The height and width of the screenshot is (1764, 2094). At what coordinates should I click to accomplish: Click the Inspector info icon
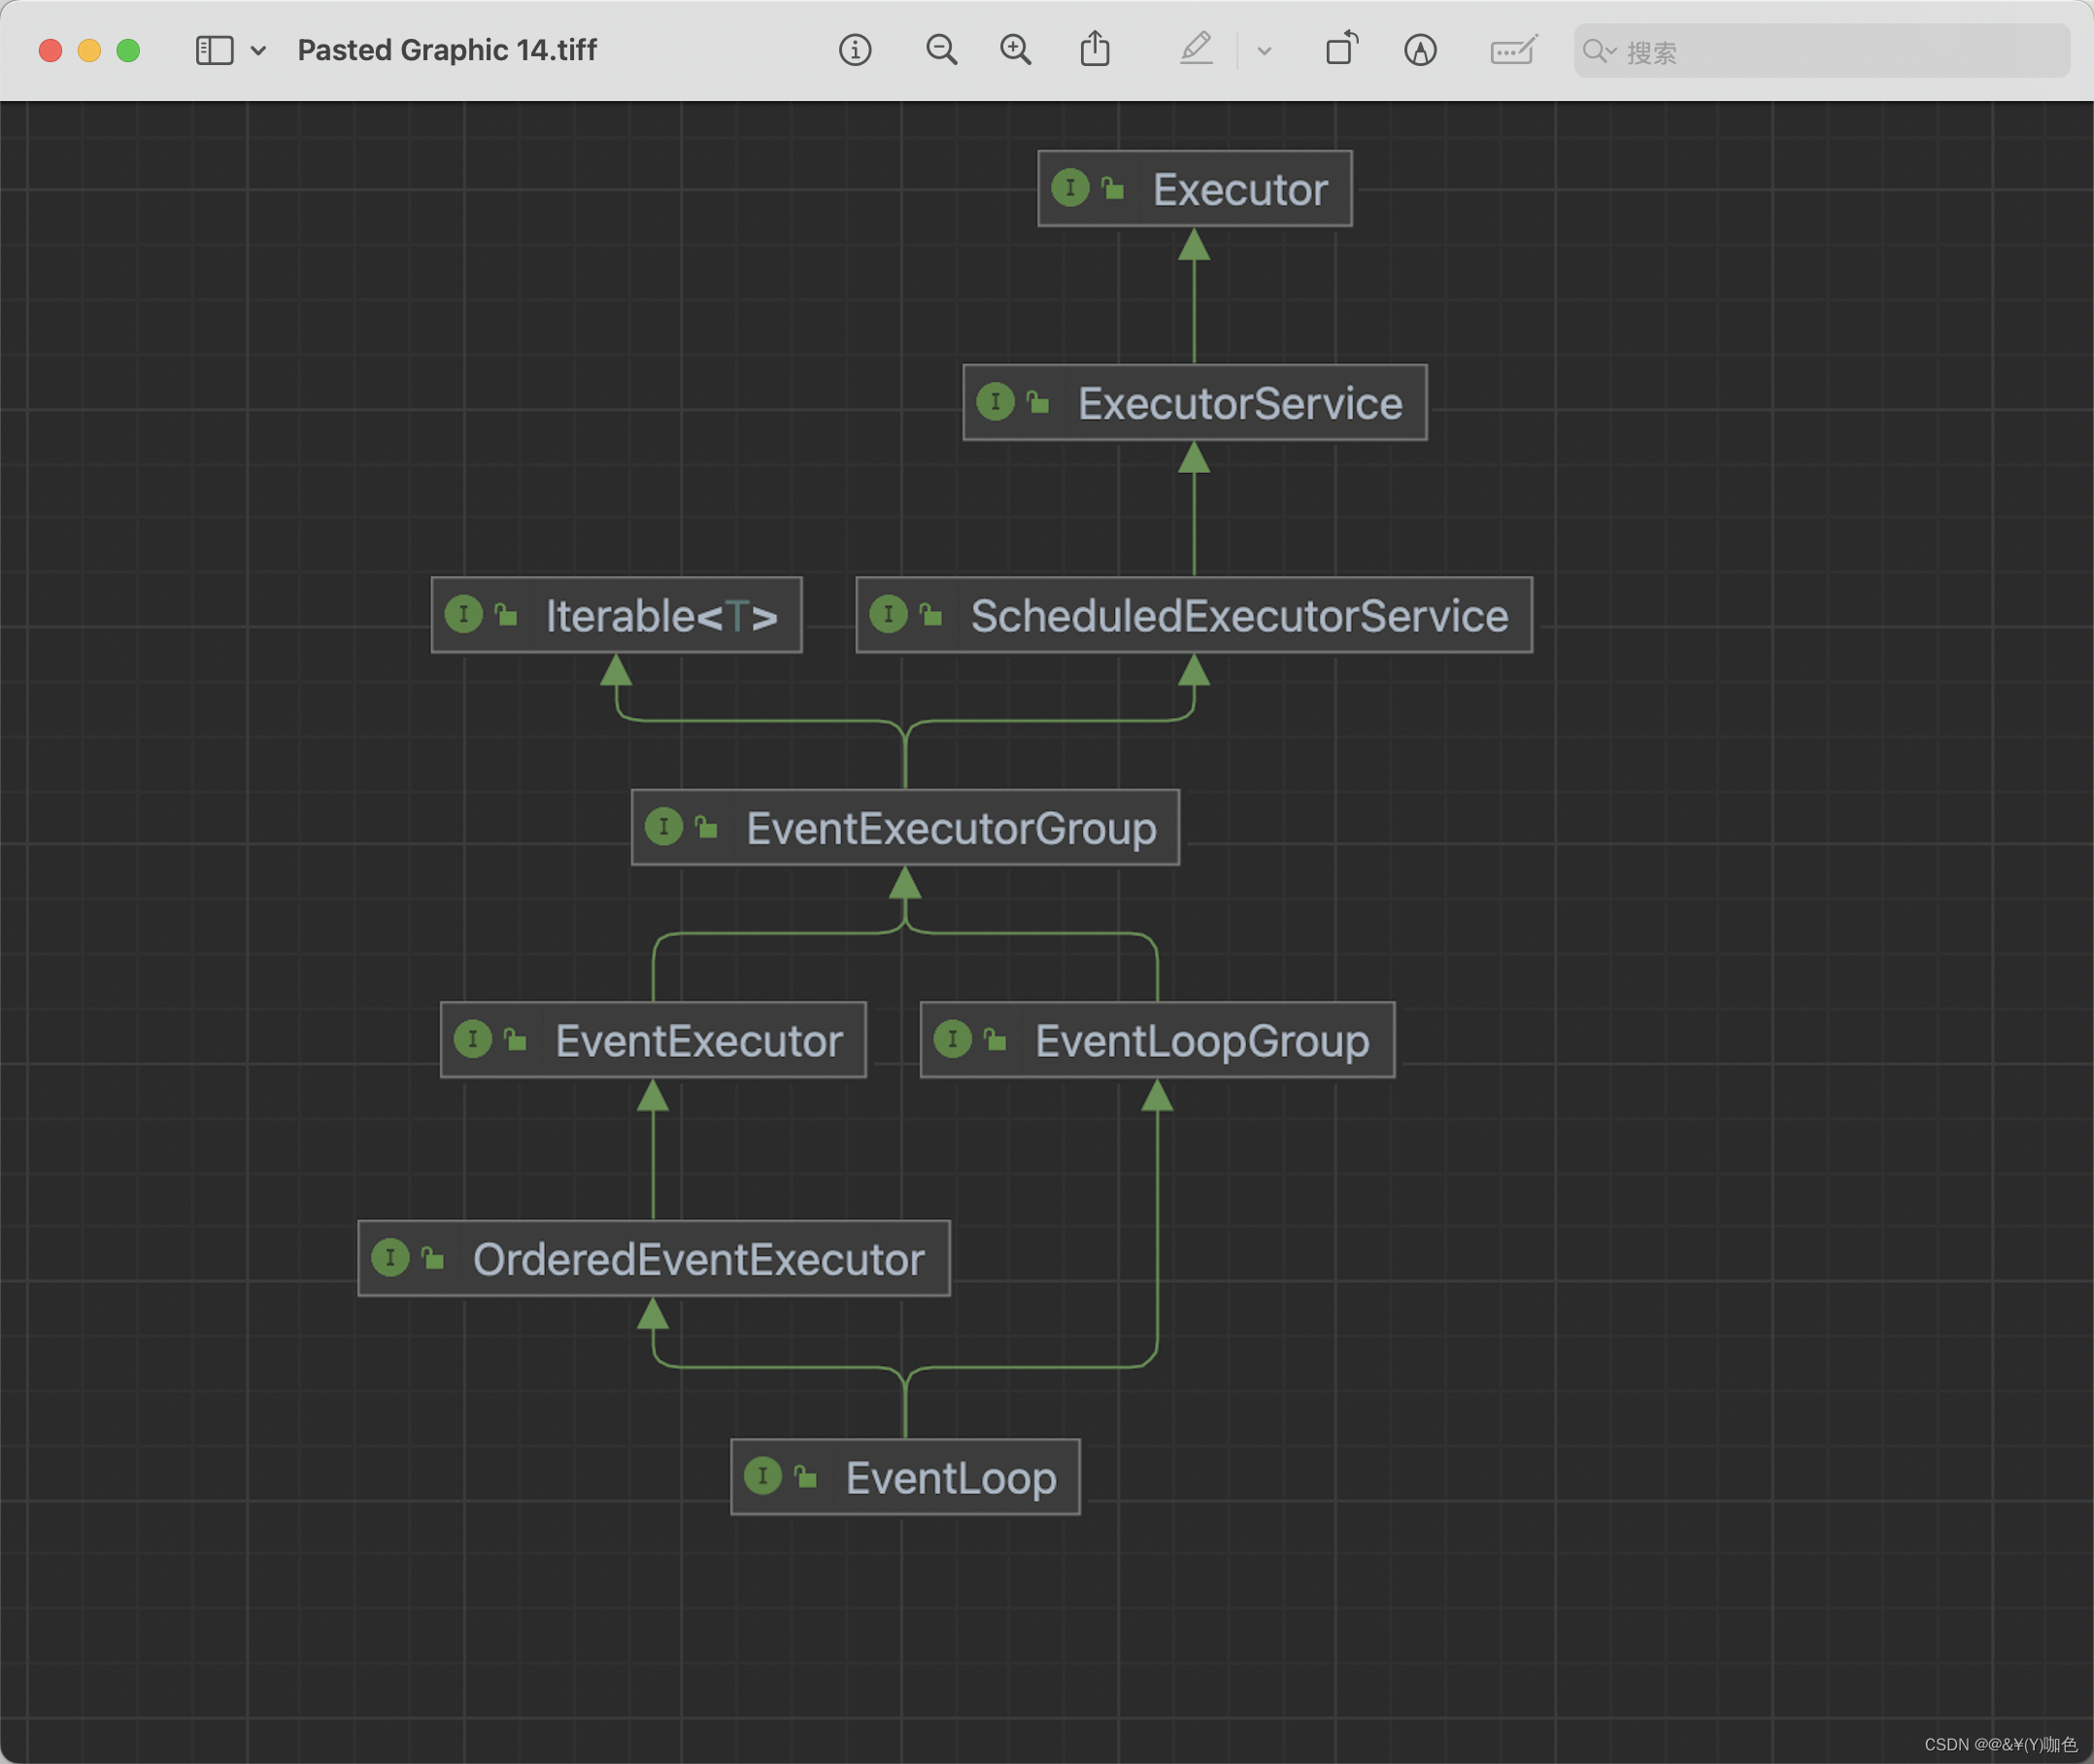(854, 50)
